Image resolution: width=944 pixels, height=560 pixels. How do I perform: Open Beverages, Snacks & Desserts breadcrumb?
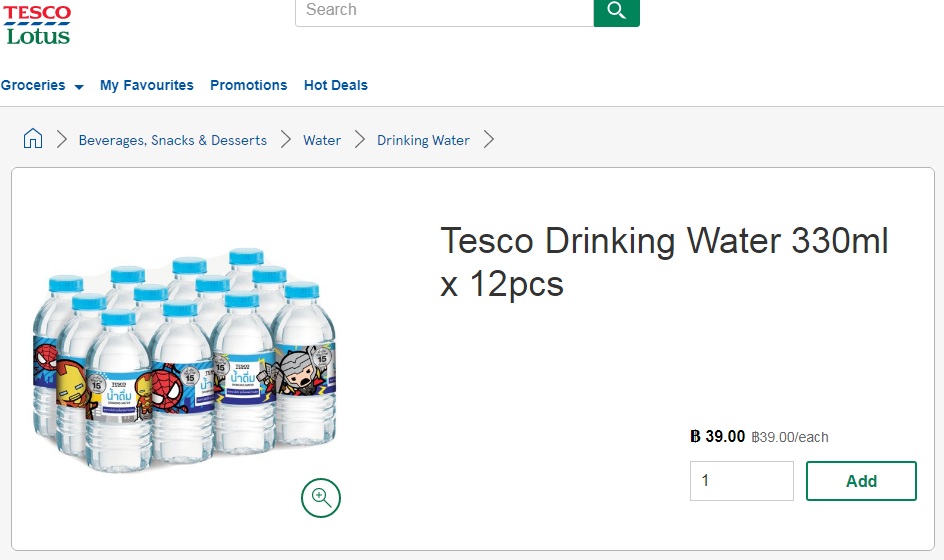click(x=173, y=140)
